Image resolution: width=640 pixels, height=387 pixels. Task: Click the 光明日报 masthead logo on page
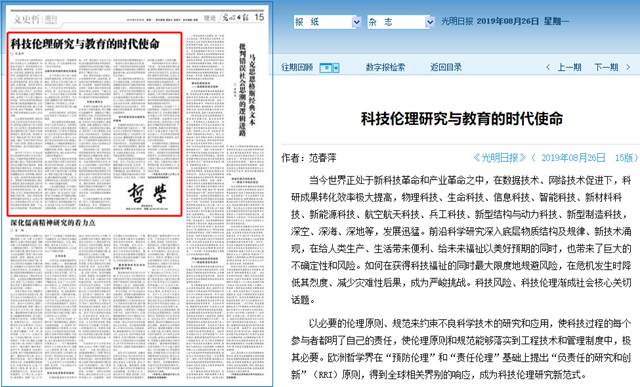click(235, 18)
